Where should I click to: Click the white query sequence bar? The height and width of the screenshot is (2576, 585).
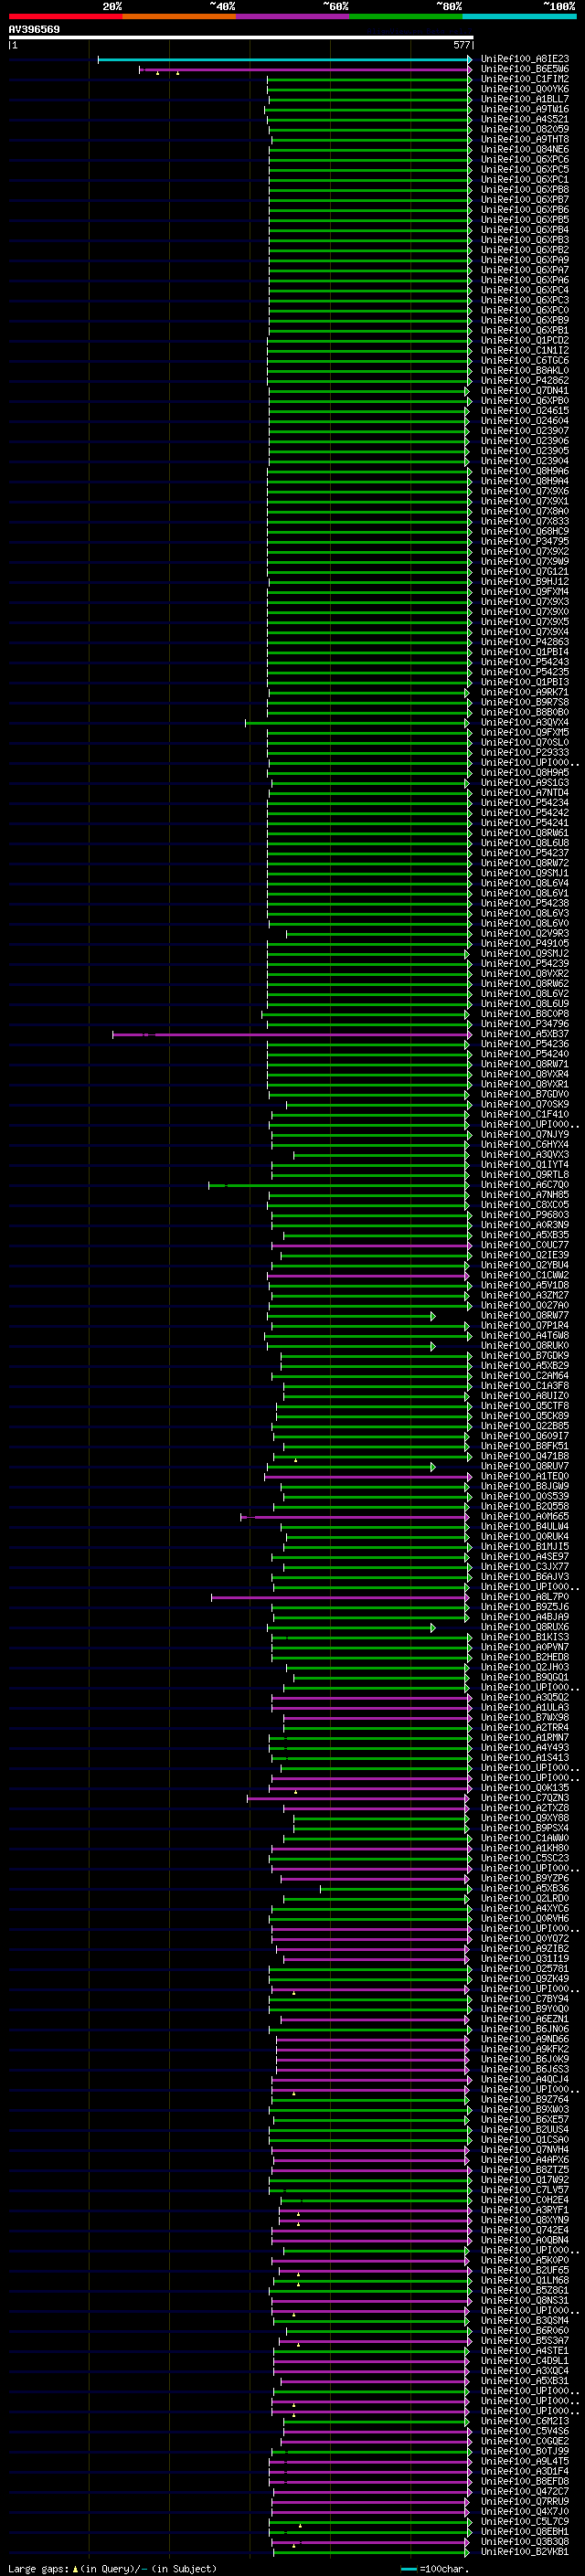(x=241, y=38)
